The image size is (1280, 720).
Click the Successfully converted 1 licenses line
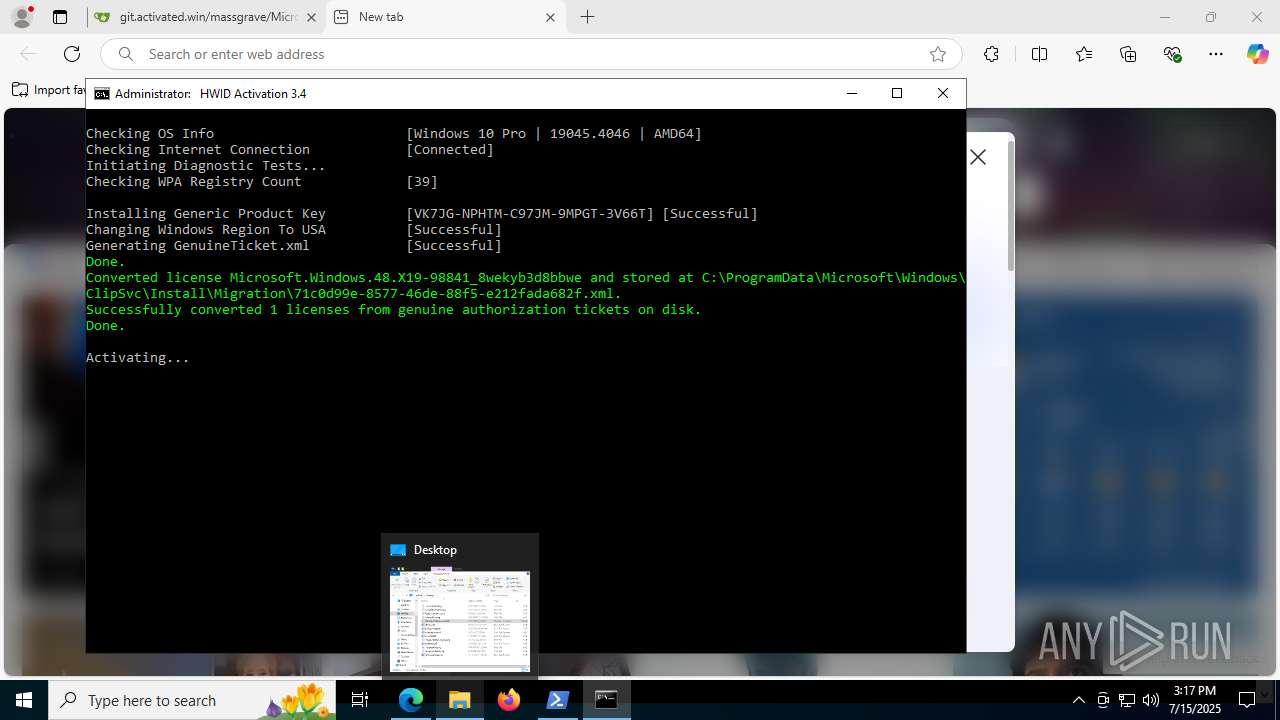394,309
